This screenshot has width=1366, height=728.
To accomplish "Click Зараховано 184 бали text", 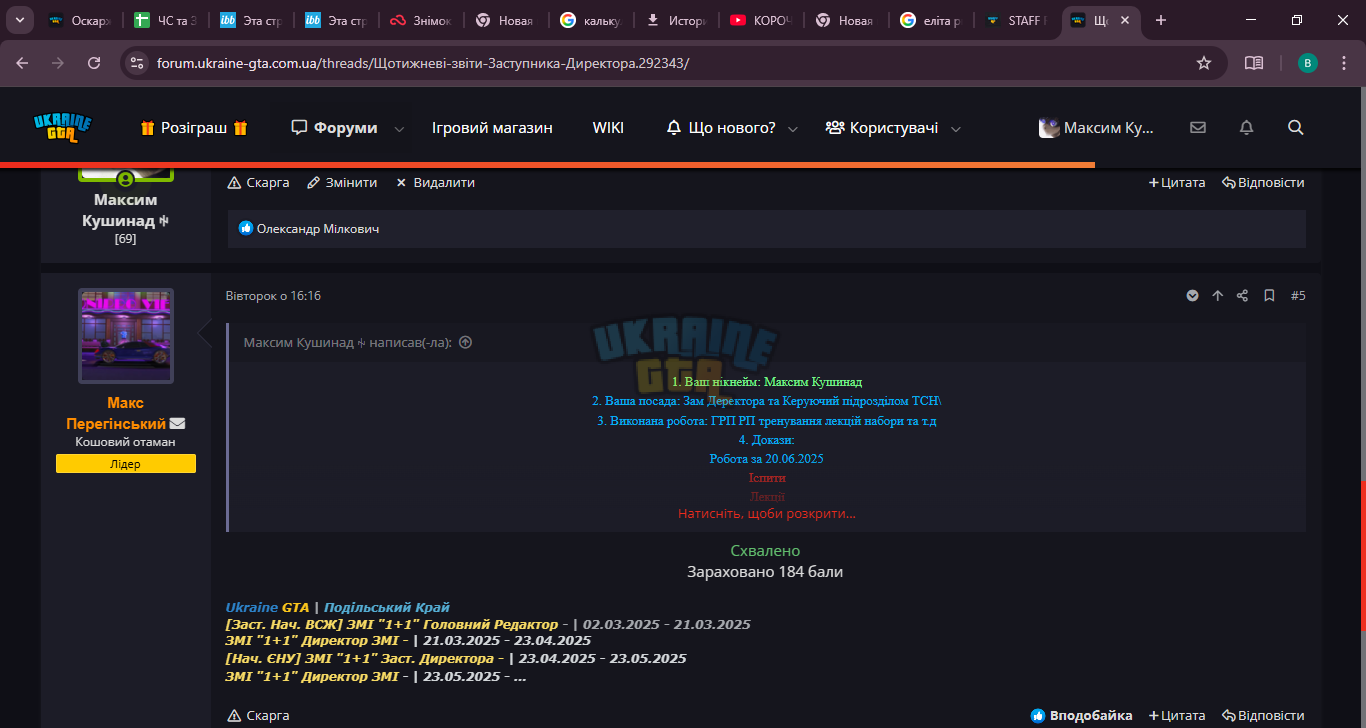I will click(x=765, y=572).
